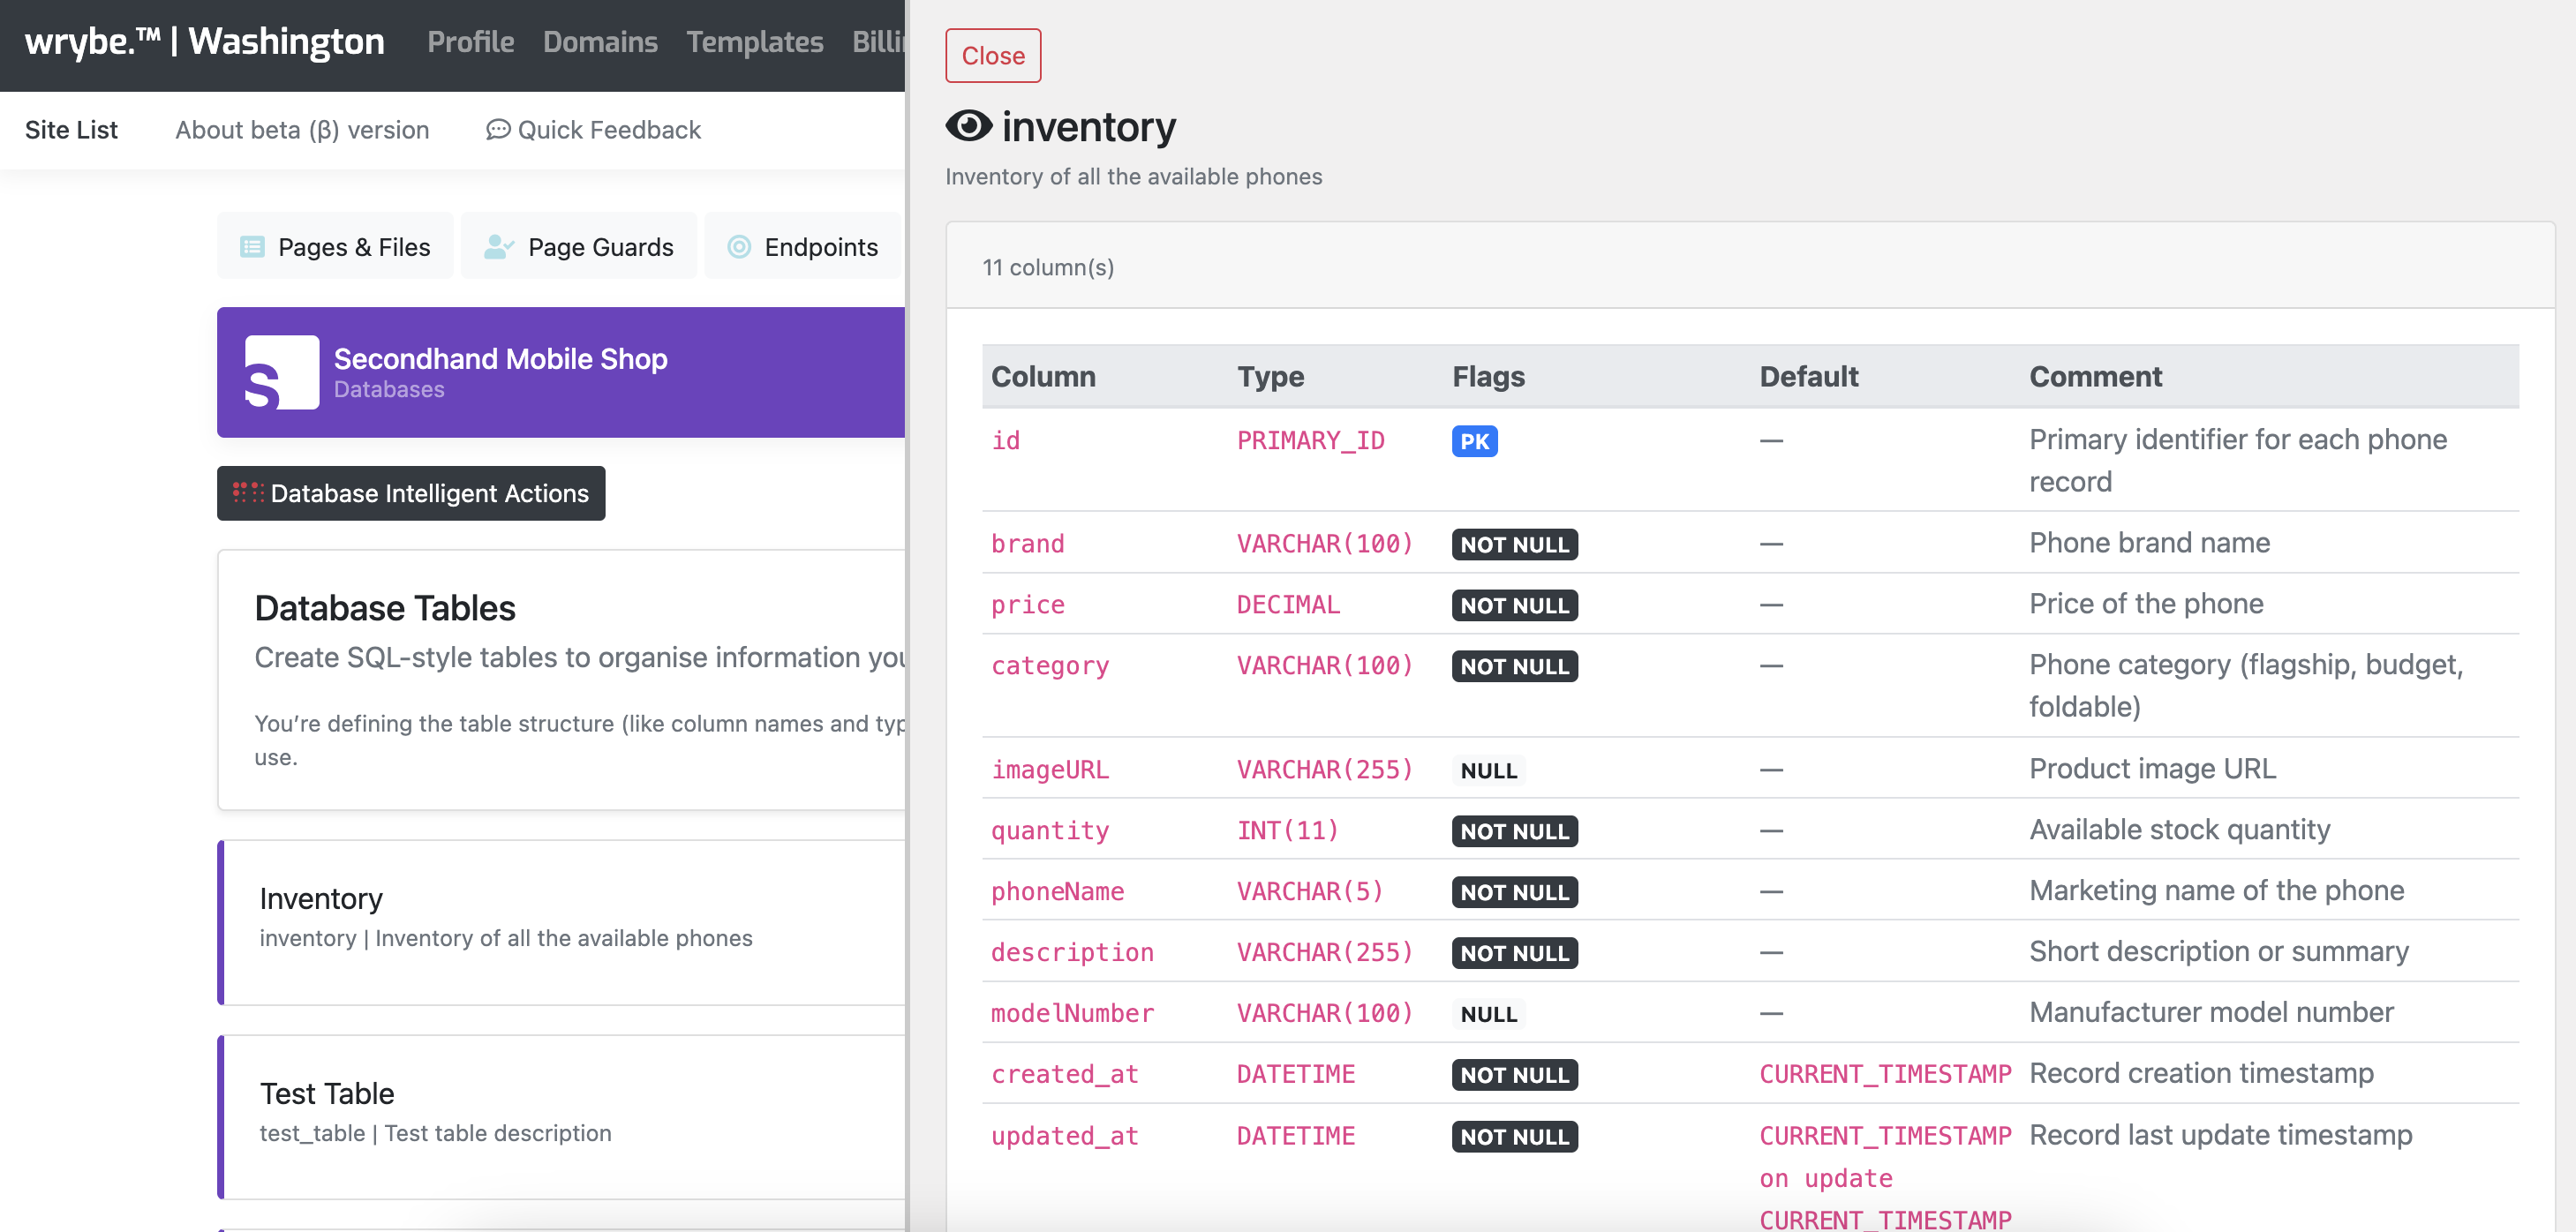The image size is (2576, 1232).
Task: Open About beta version link
Action: (x=302, y=130)
